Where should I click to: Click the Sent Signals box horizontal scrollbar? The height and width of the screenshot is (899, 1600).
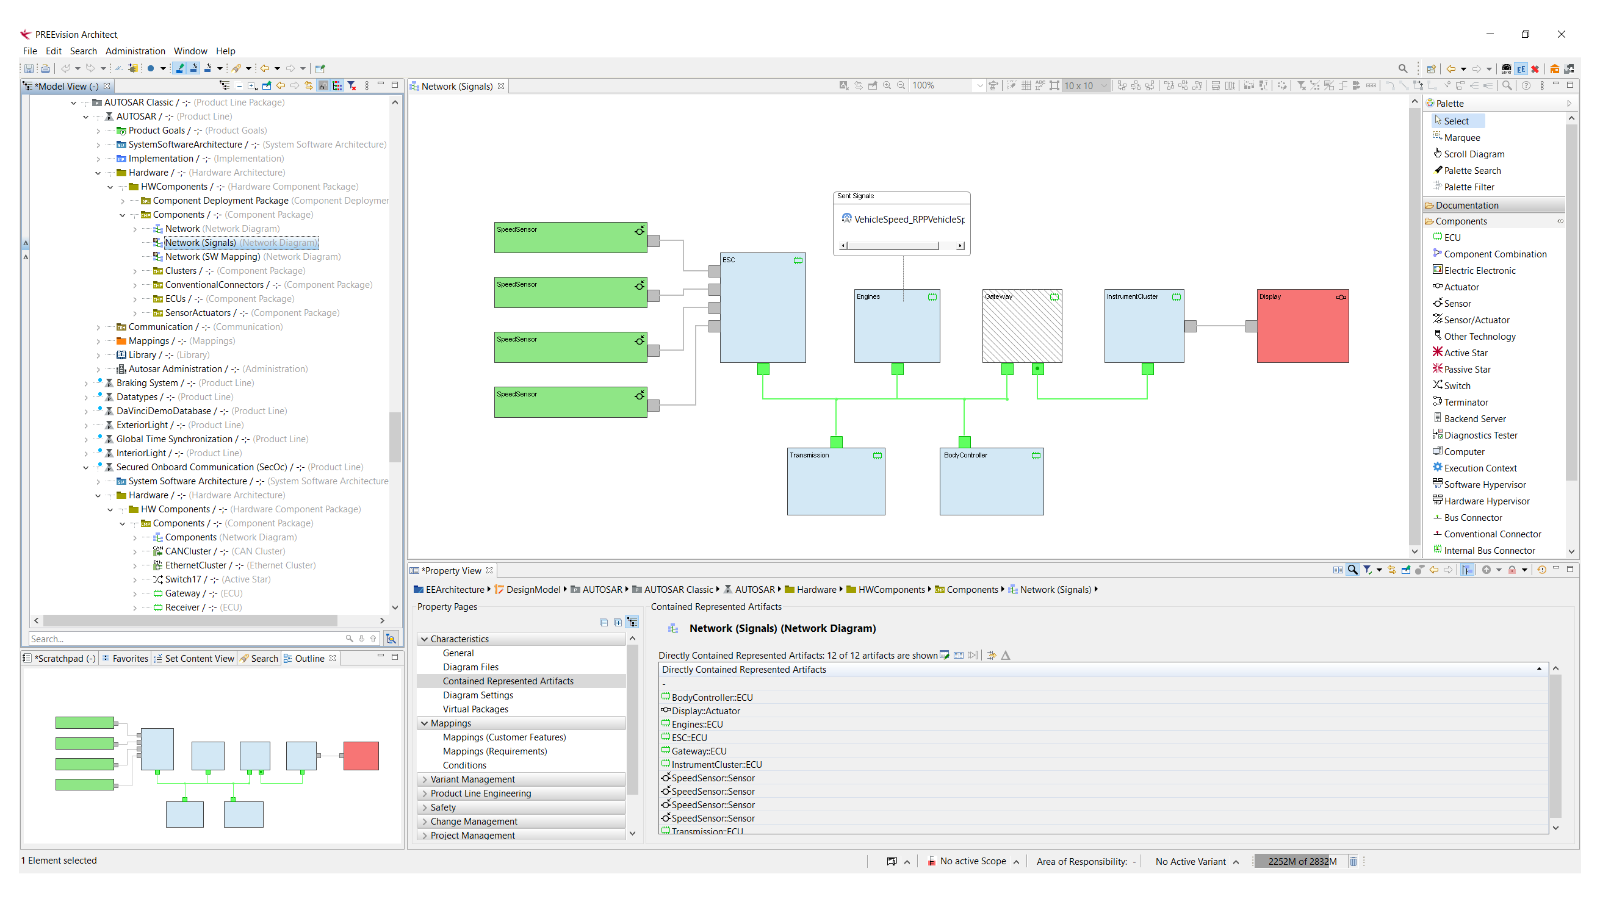coord(903,245)
